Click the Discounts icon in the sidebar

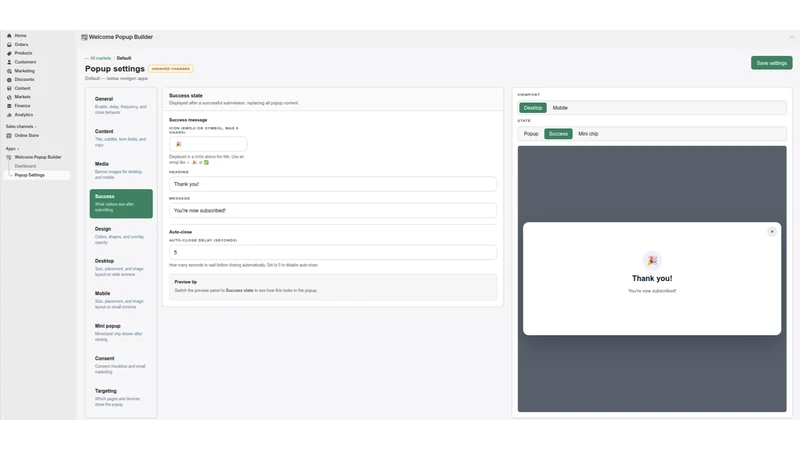(x=9, y=80)
